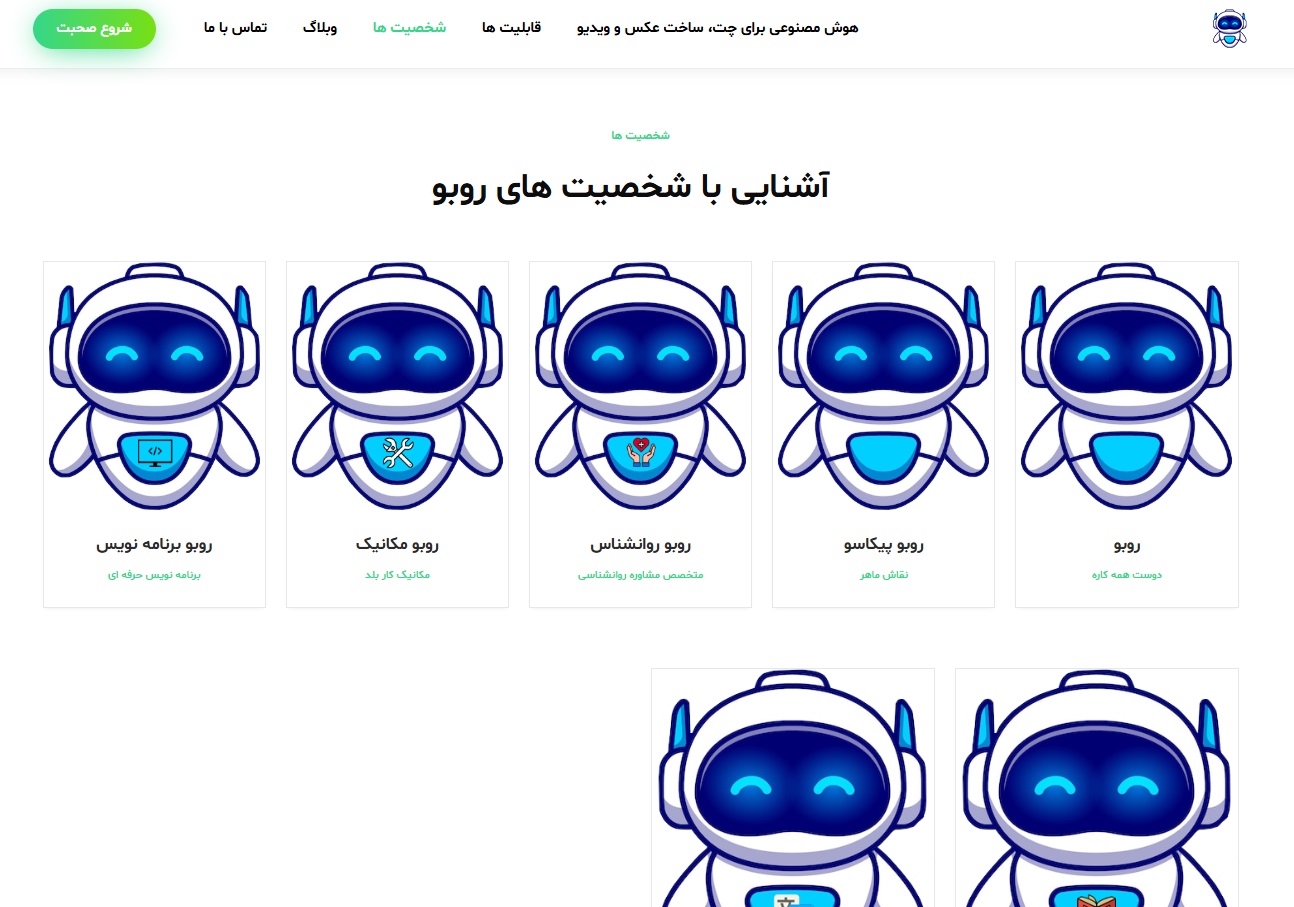1294x907 pixels.
Task: Click the نقاش ماهر subtitle text
Action: click(x=883, y=575)
